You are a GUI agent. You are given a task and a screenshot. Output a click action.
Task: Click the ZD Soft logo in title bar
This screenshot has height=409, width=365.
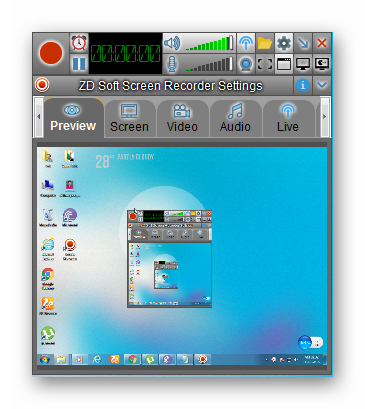coord(42,85)
